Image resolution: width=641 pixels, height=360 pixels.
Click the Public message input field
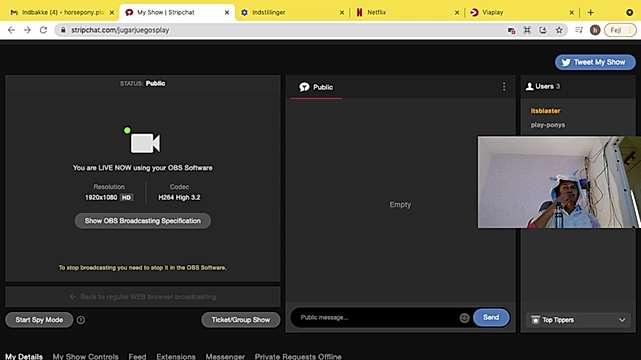click(x=375, y=318)
